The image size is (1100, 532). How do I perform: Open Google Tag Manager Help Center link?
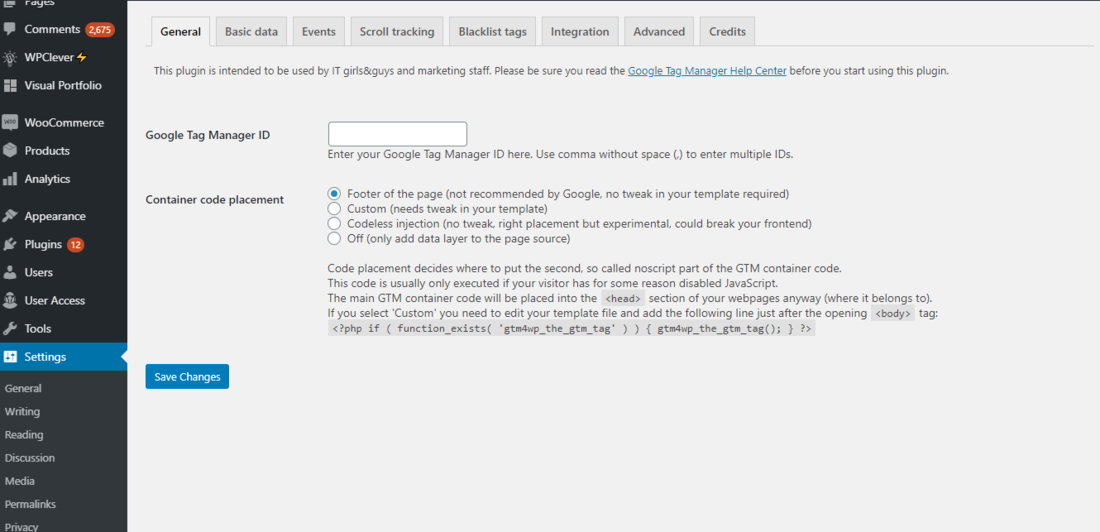(707, 71)
